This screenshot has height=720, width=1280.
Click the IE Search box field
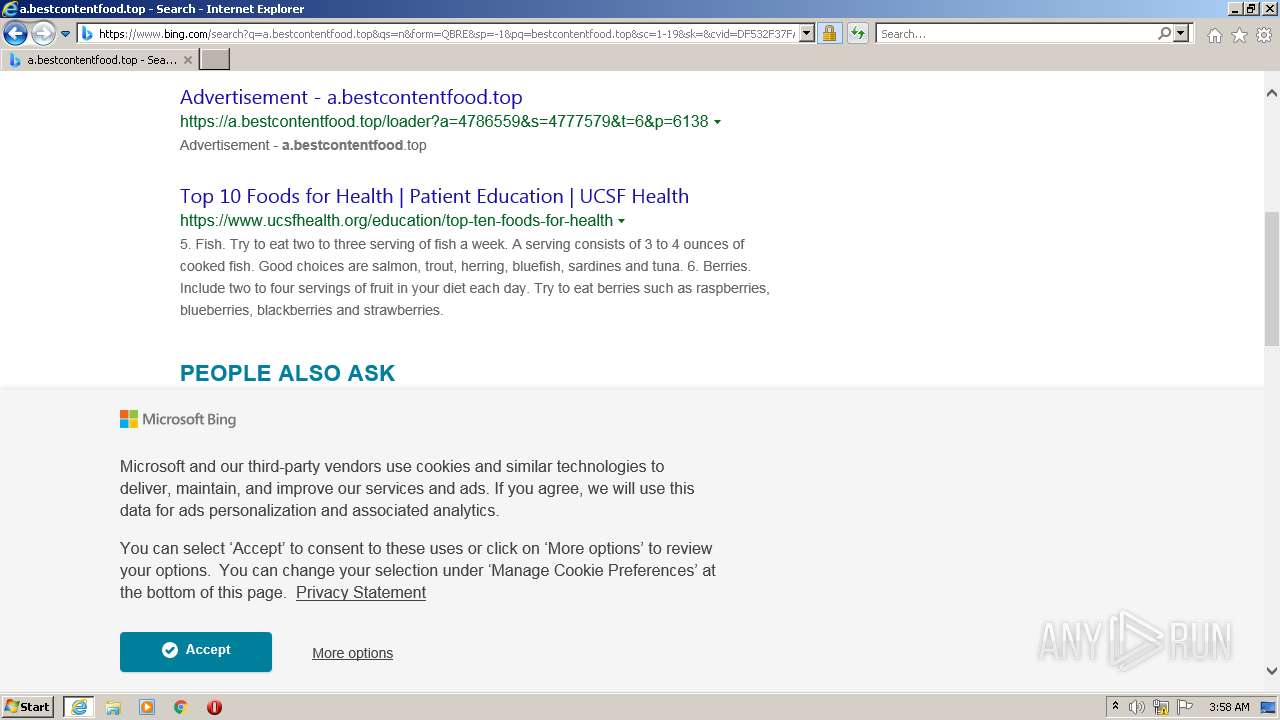coord(1016,34)
